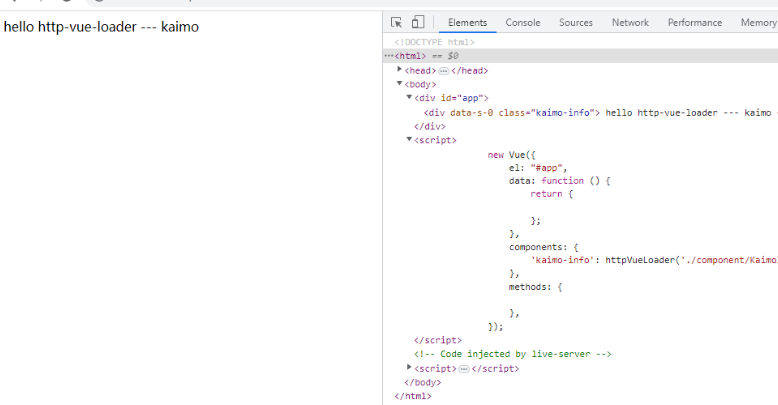
Task: Click the ellipsis badge inside last script tag
Action: click(x=464, y=369)
